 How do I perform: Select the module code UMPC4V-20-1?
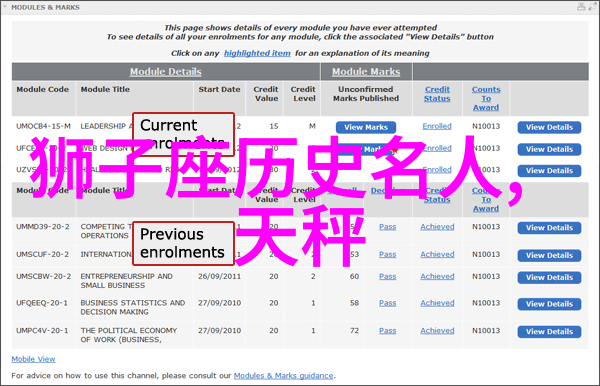42,331
